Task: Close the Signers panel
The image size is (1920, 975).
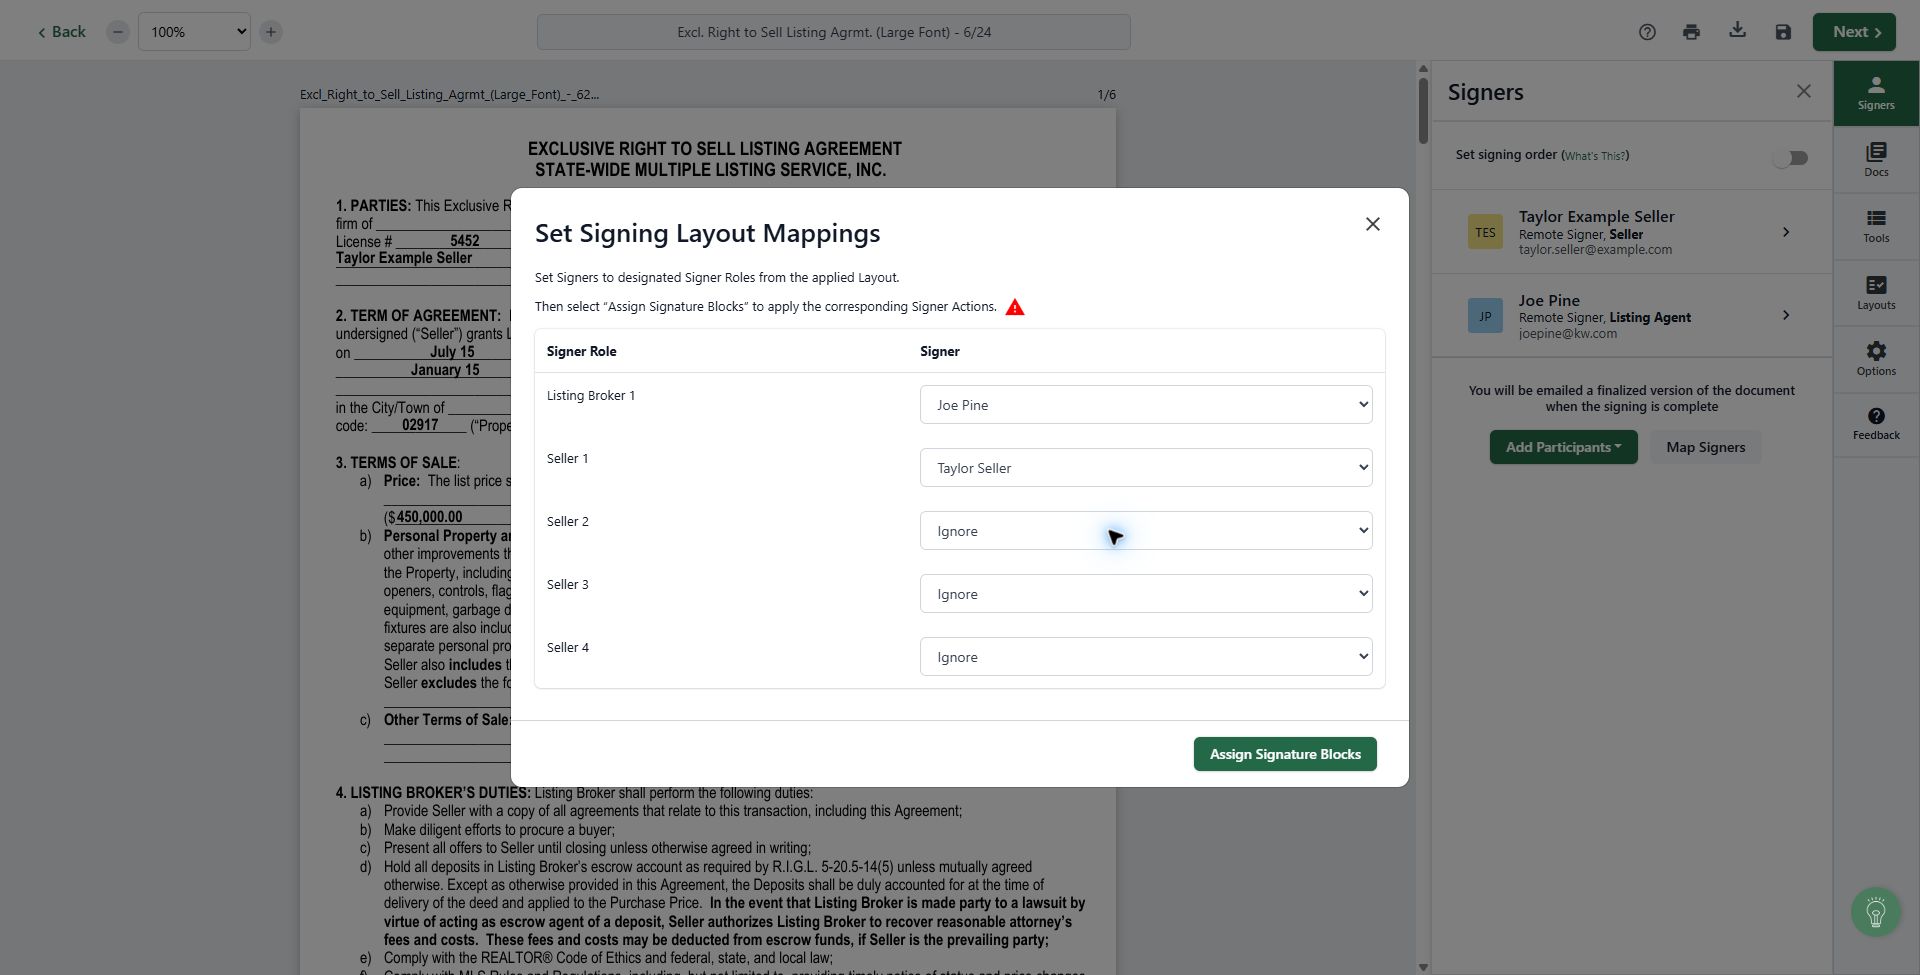Action: pyautogui.click(x=1803, y=91)
